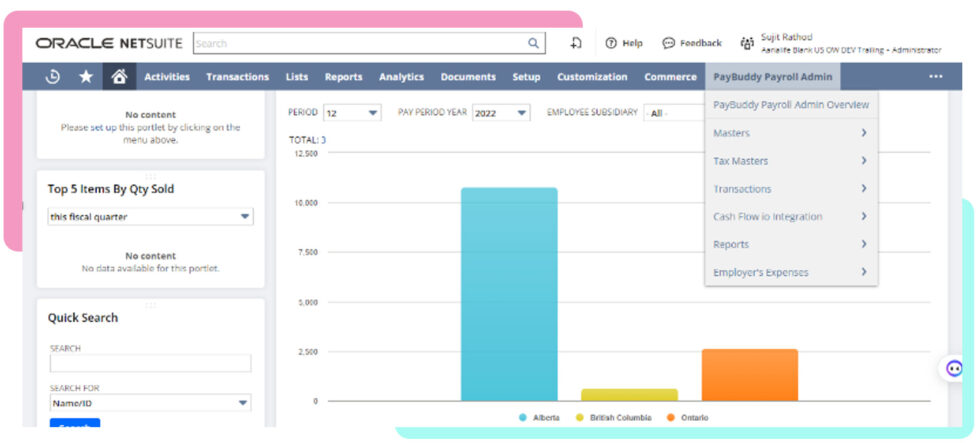980x443 pixels.
Task: Open the Feedback speech bubble icon
Action: 668,43
